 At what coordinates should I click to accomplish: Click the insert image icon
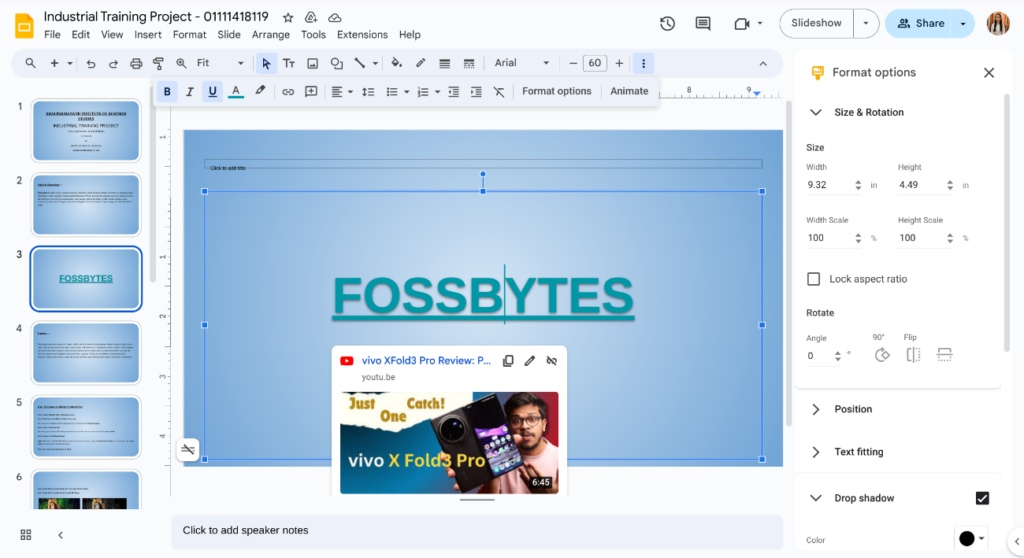pos(312,63)
